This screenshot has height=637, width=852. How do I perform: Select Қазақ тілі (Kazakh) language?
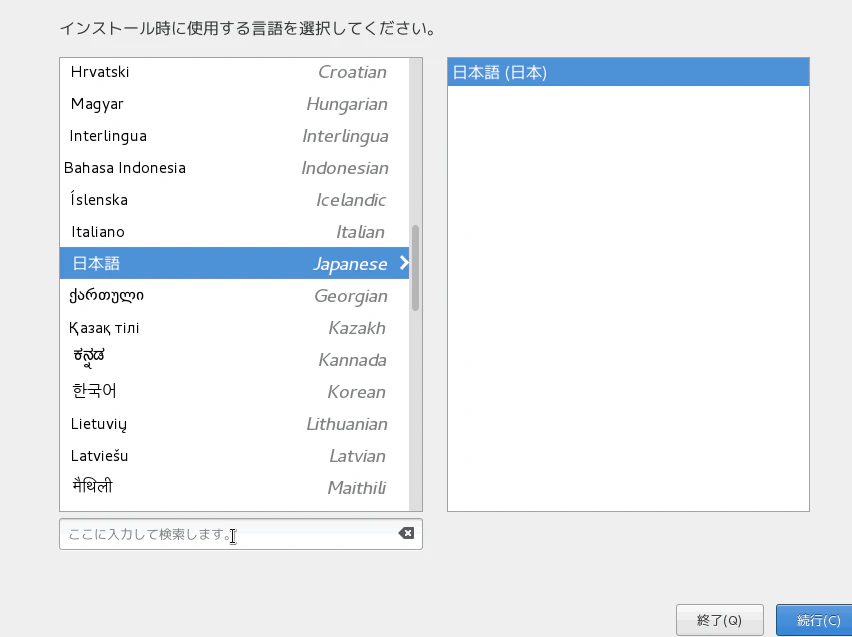[234, 328]
